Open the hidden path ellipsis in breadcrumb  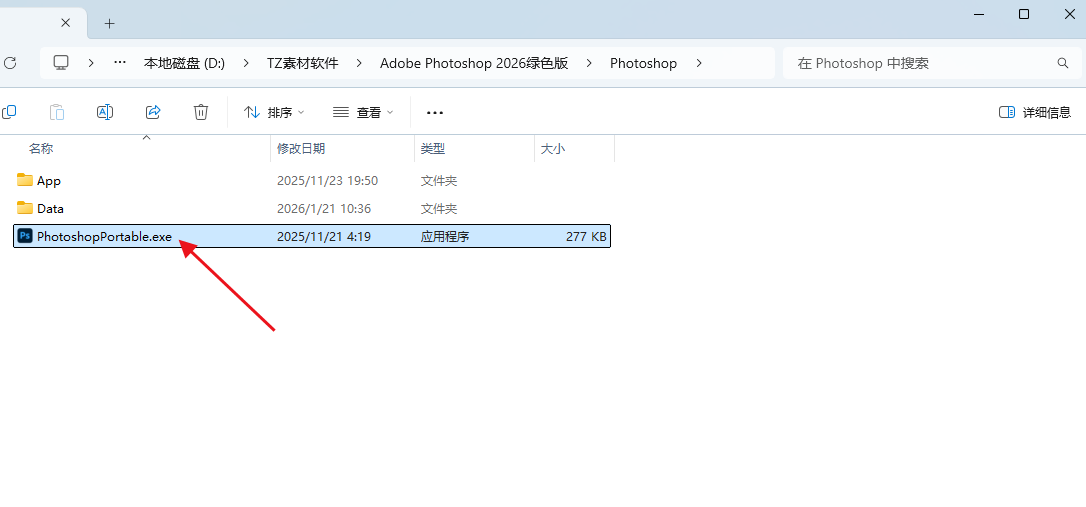point(120,62)
